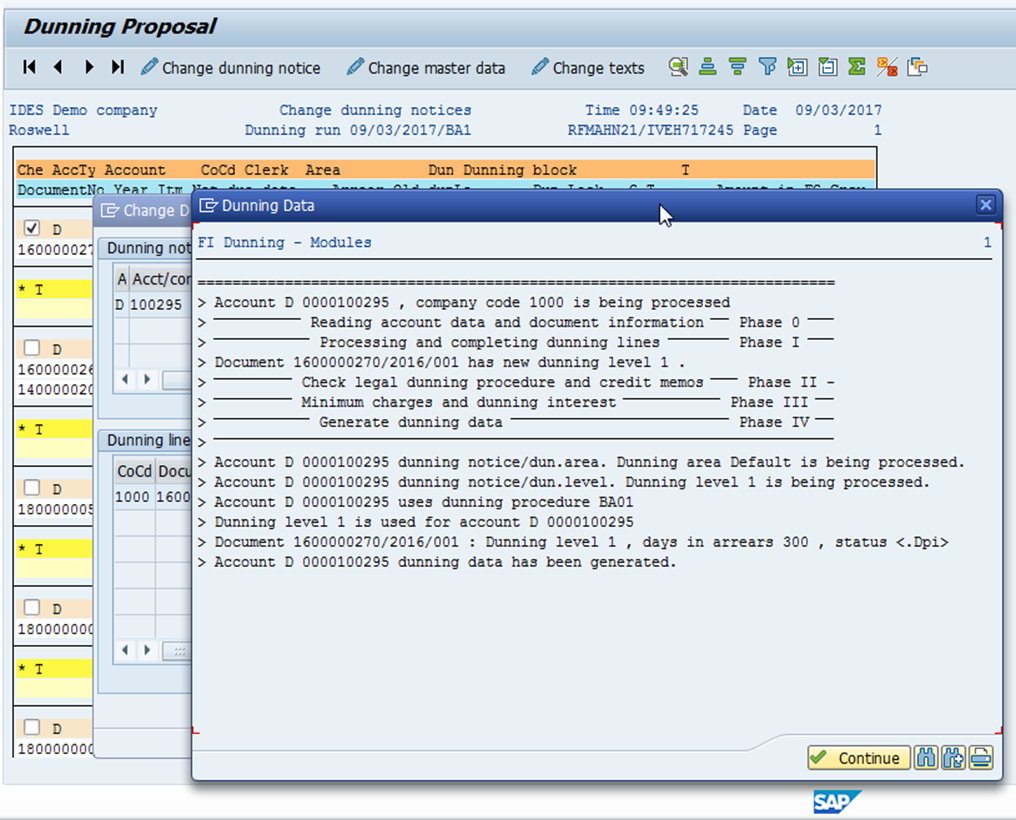Click Change master data button

(426, 67)
